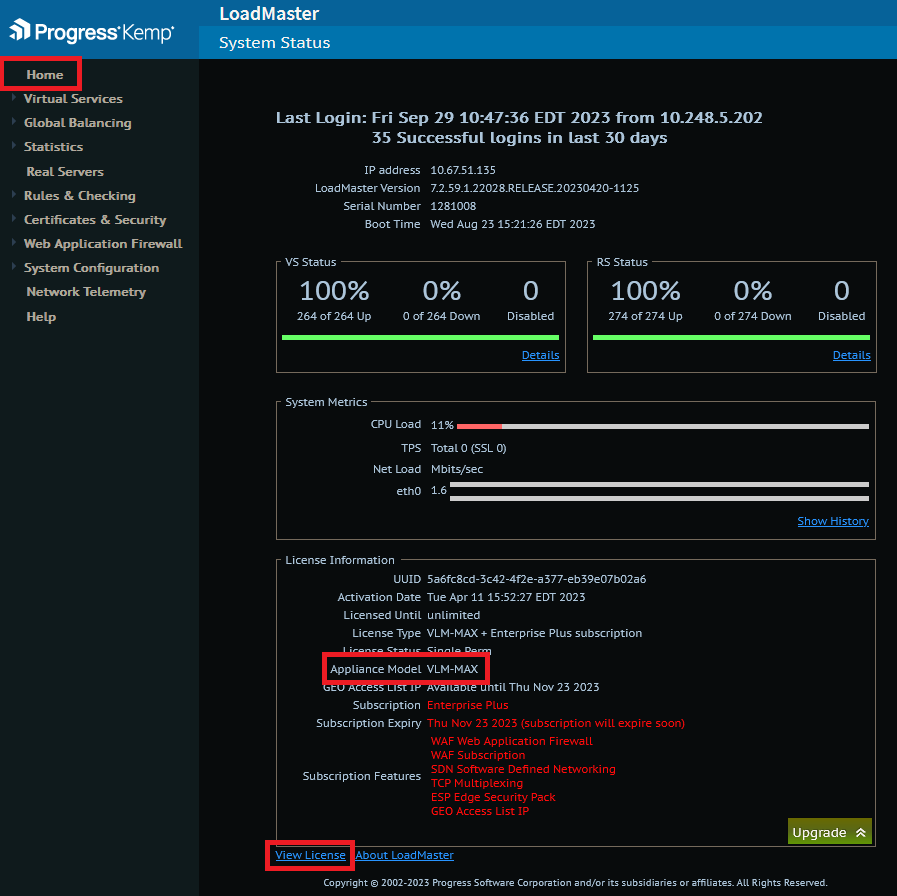The height and width of the screenshot is (896, 897).
Task: Click 'TCP Multiplexing' feature text
Action: click(477, 783)
